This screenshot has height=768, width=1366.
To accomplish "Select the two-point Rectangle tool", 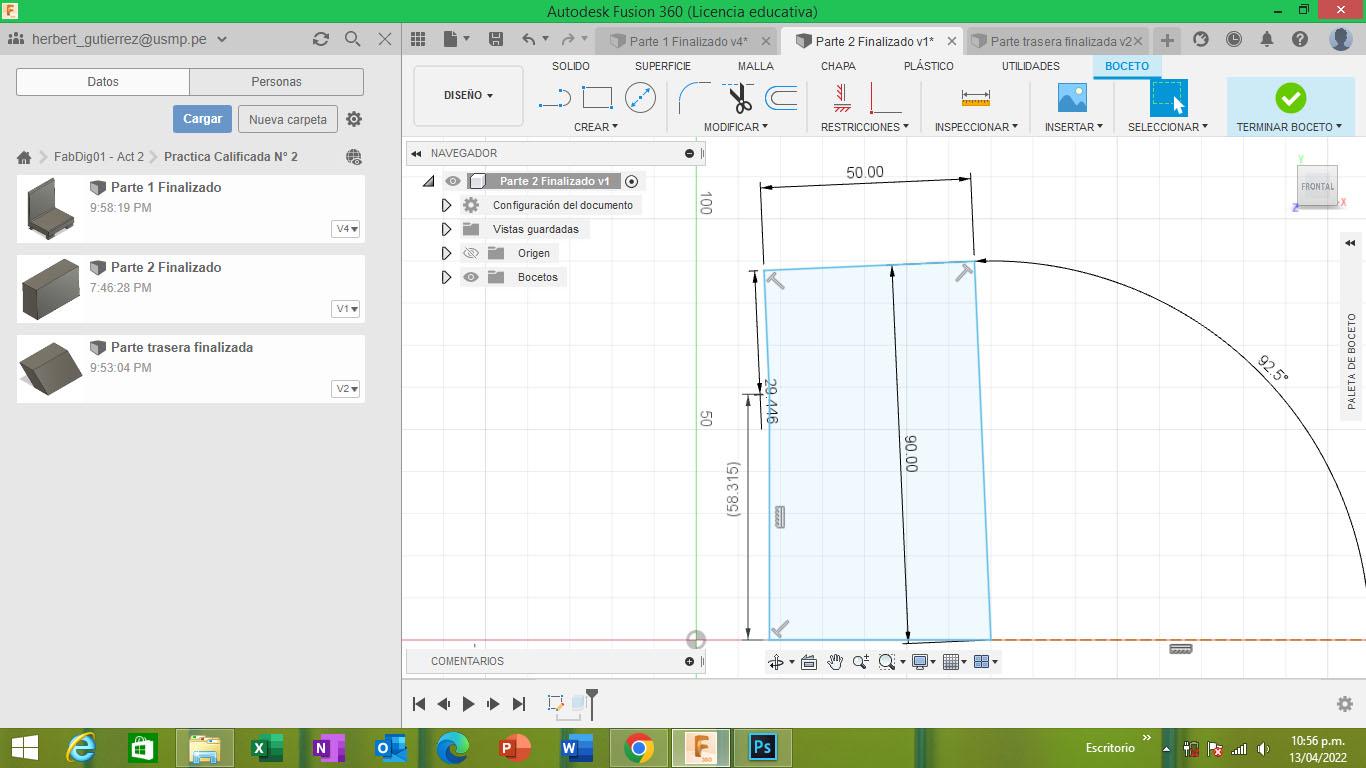I will [597, 98].
